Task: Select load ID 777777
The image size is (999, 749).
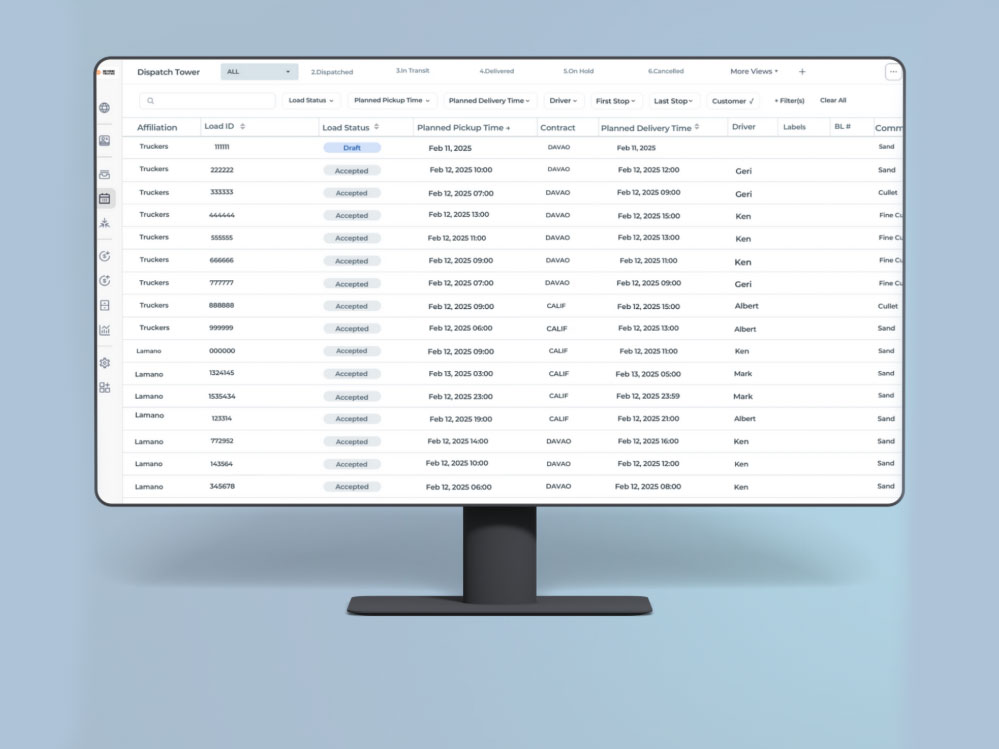Action: 222,283
